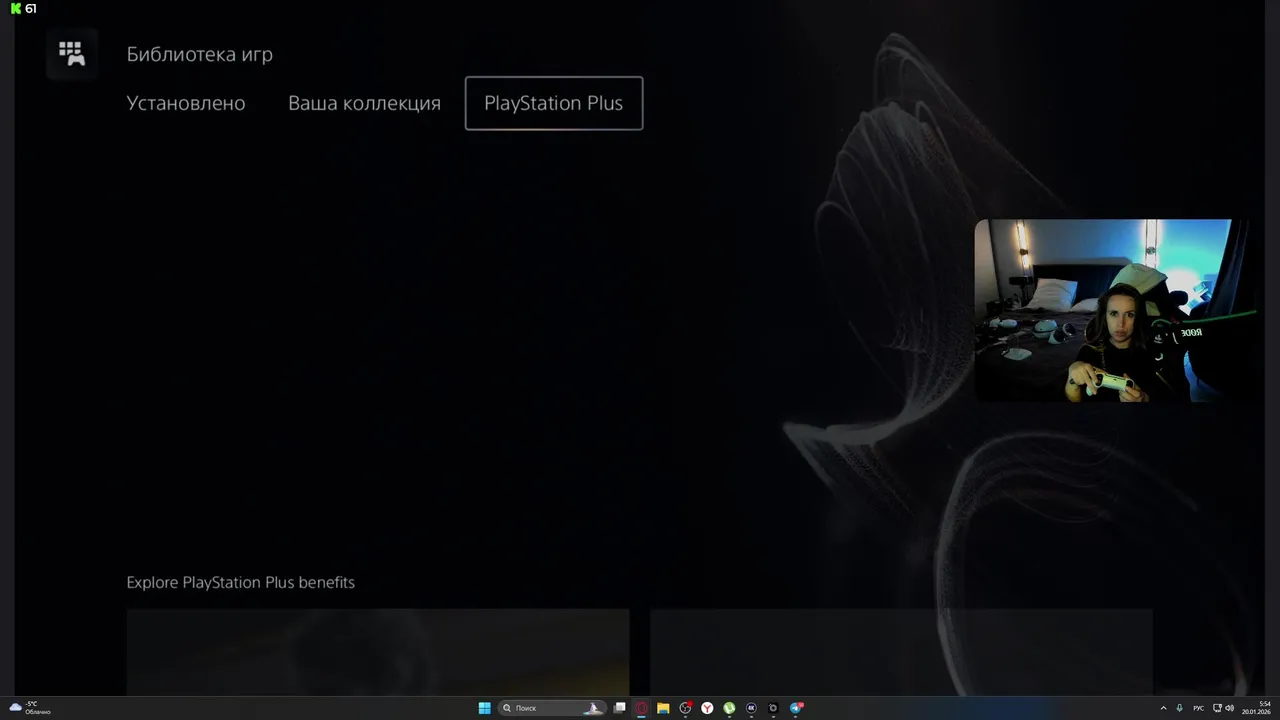The image size is (1280, 720).
Task: Click the Библиотека игр heading
Action: pos(199,54)
